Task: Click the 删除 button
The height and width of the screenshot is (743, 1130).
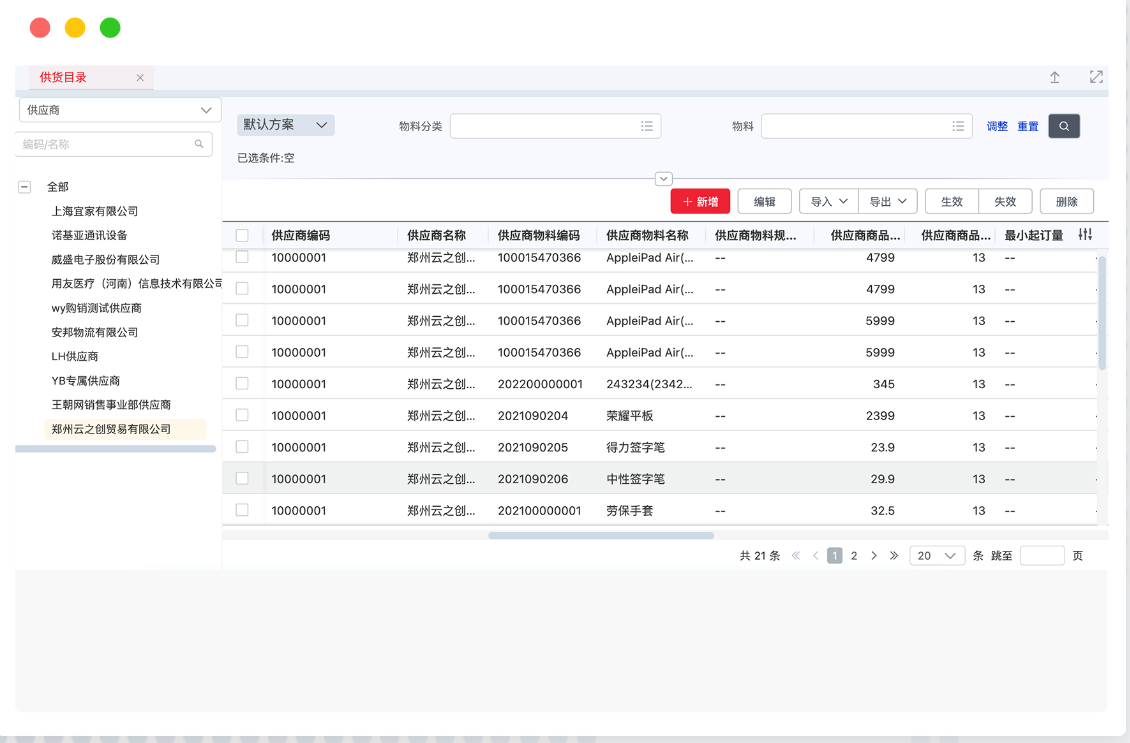Action: [1067, 202]
